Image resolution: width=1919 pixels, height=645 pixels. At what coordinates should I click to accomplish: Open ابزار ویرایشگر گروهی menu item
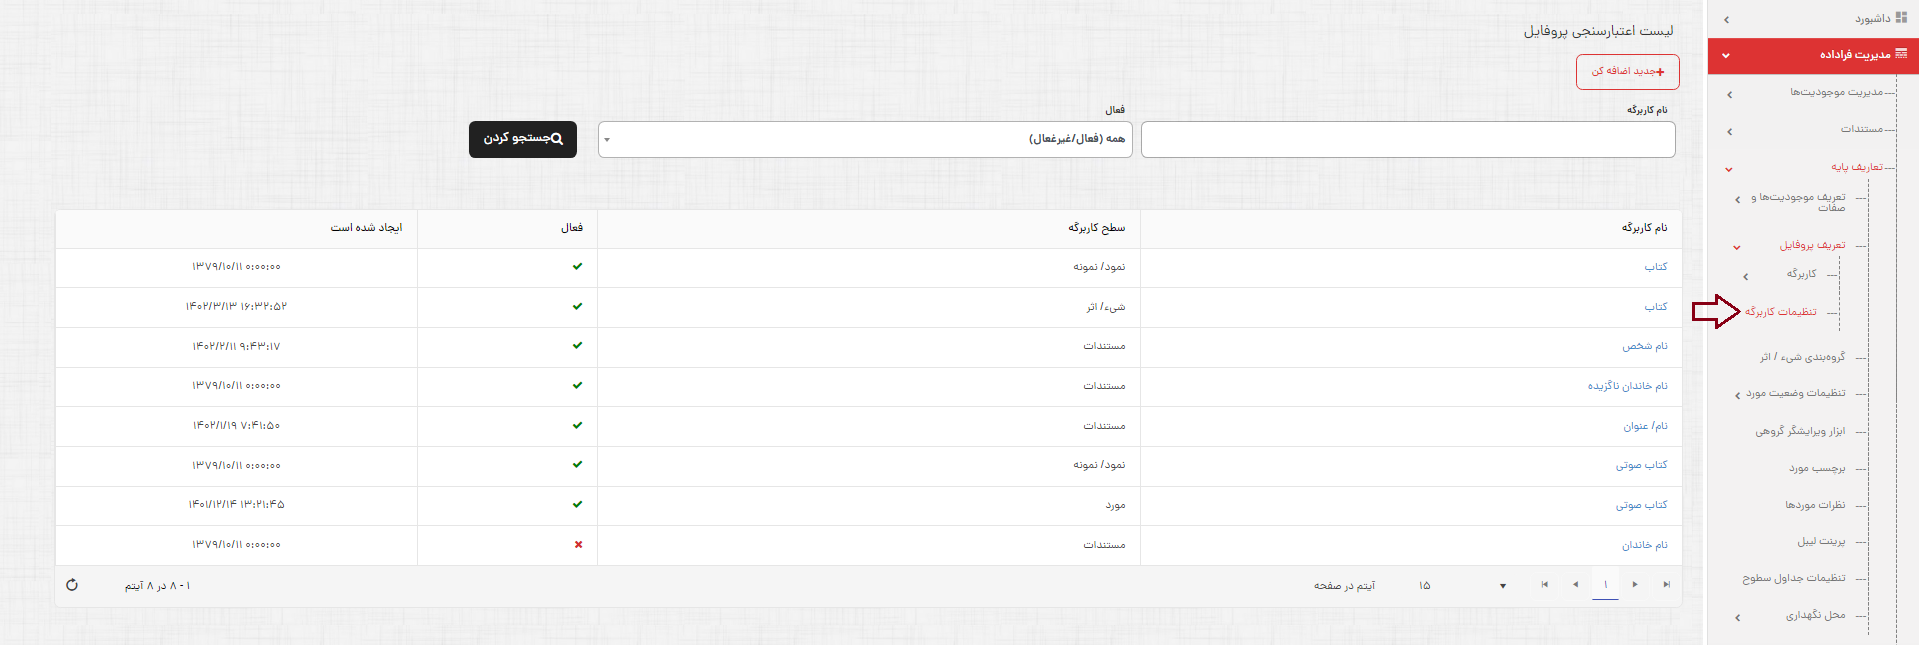(x=1800, y=431)
